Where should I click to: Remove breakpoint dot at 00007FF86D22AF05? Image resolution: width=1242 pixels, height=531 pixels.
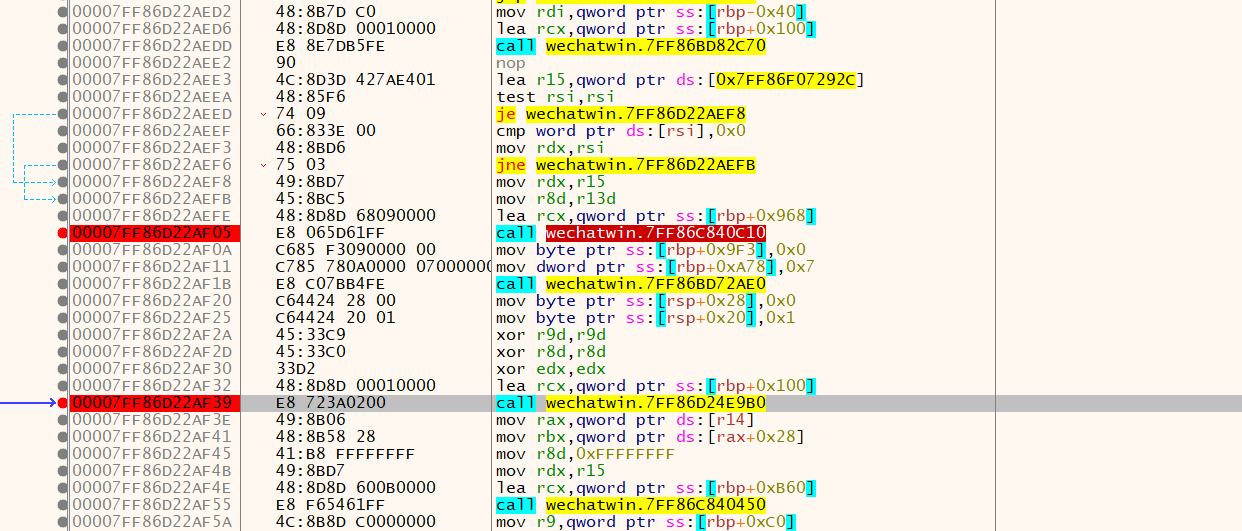click(x=63, y=233)
